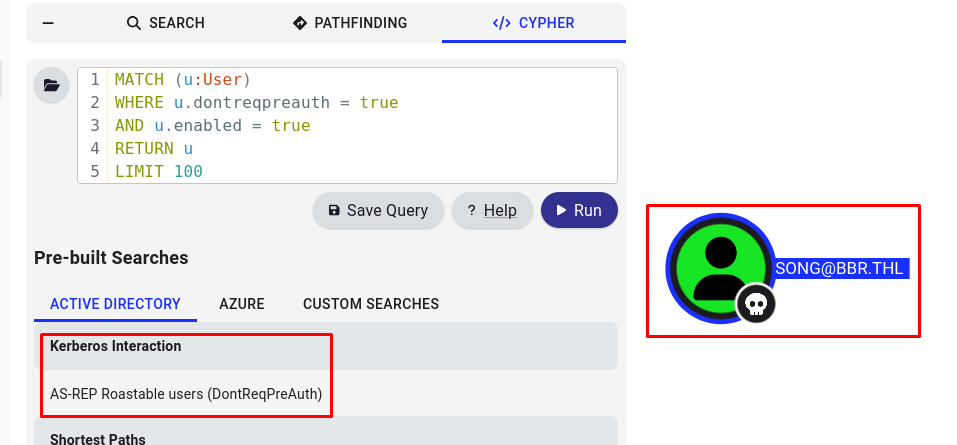Screen dimensions: 957x445
Task: Switch to the PATHFINDING tab
Action: pos(350,23)
